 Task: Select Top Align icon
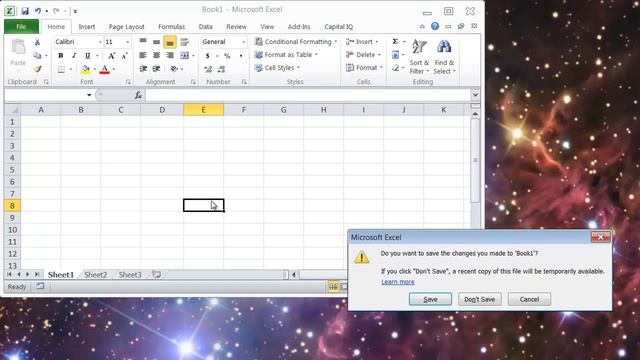(x=143, y=42)
